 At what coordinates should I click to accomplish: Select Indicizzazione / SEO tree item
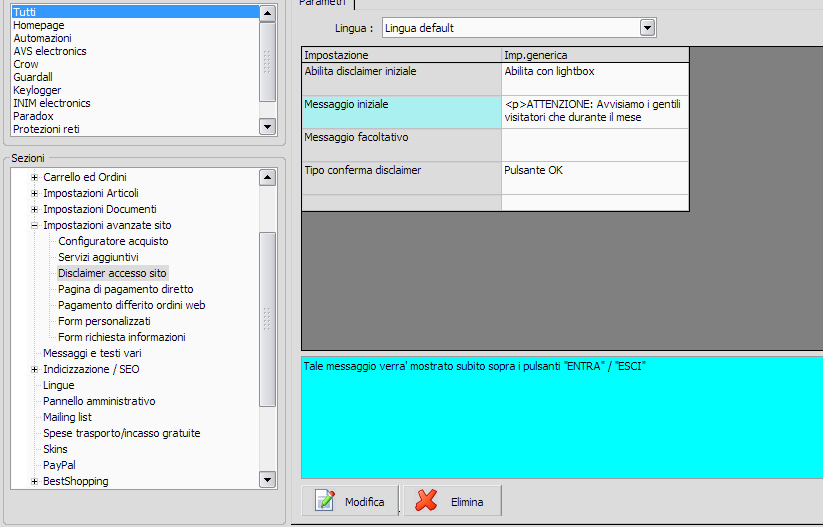[x=91, y=370]
